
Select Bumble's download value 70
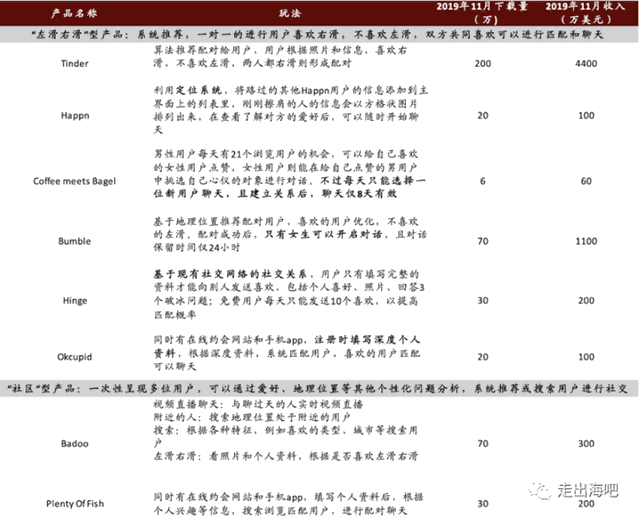point(483,241)
